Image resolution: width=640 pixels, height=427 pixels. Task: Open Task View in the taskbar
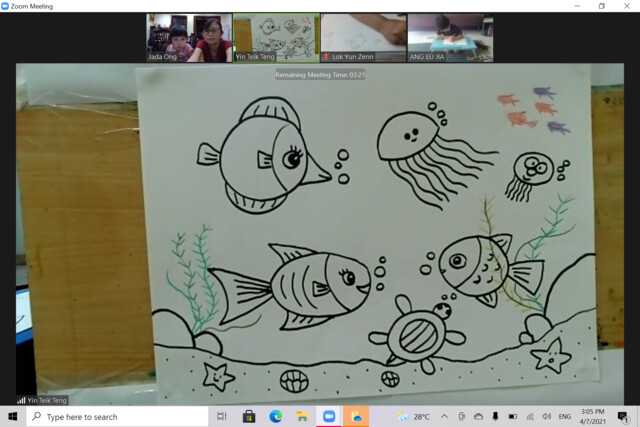pyautogui.click(x=222, y=416)
